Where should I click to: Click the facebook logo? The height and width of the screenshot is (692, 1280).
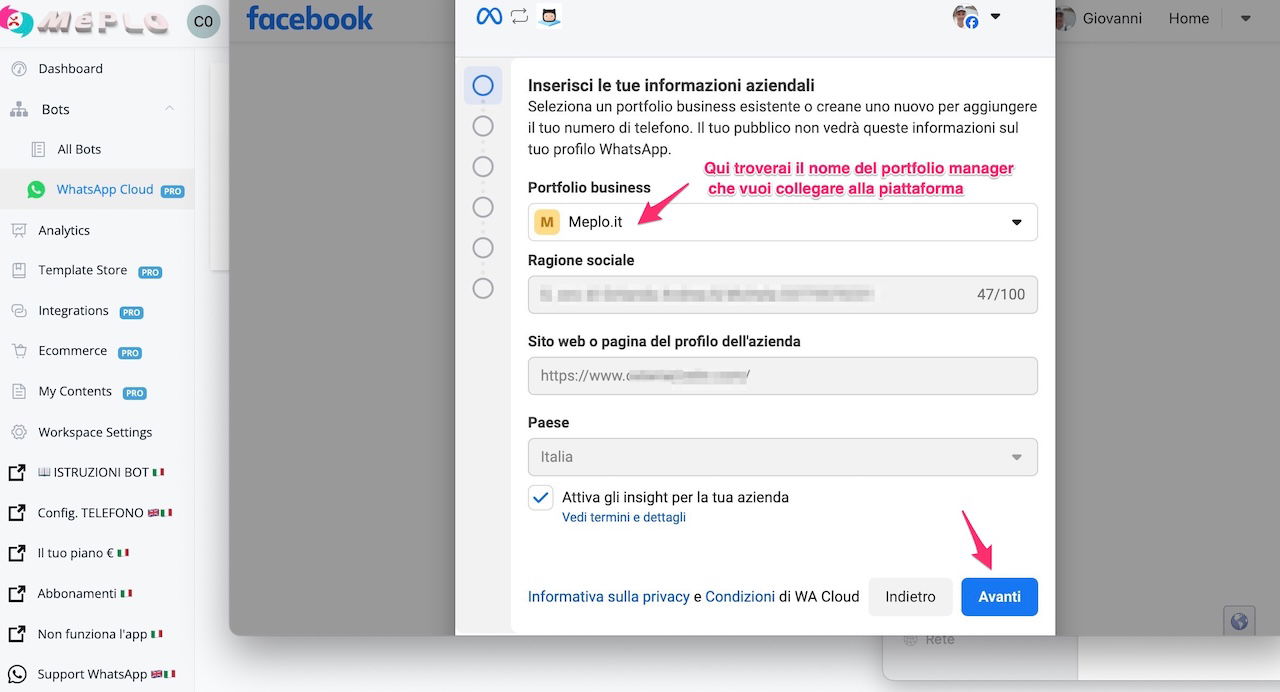(x=309, y=19)
